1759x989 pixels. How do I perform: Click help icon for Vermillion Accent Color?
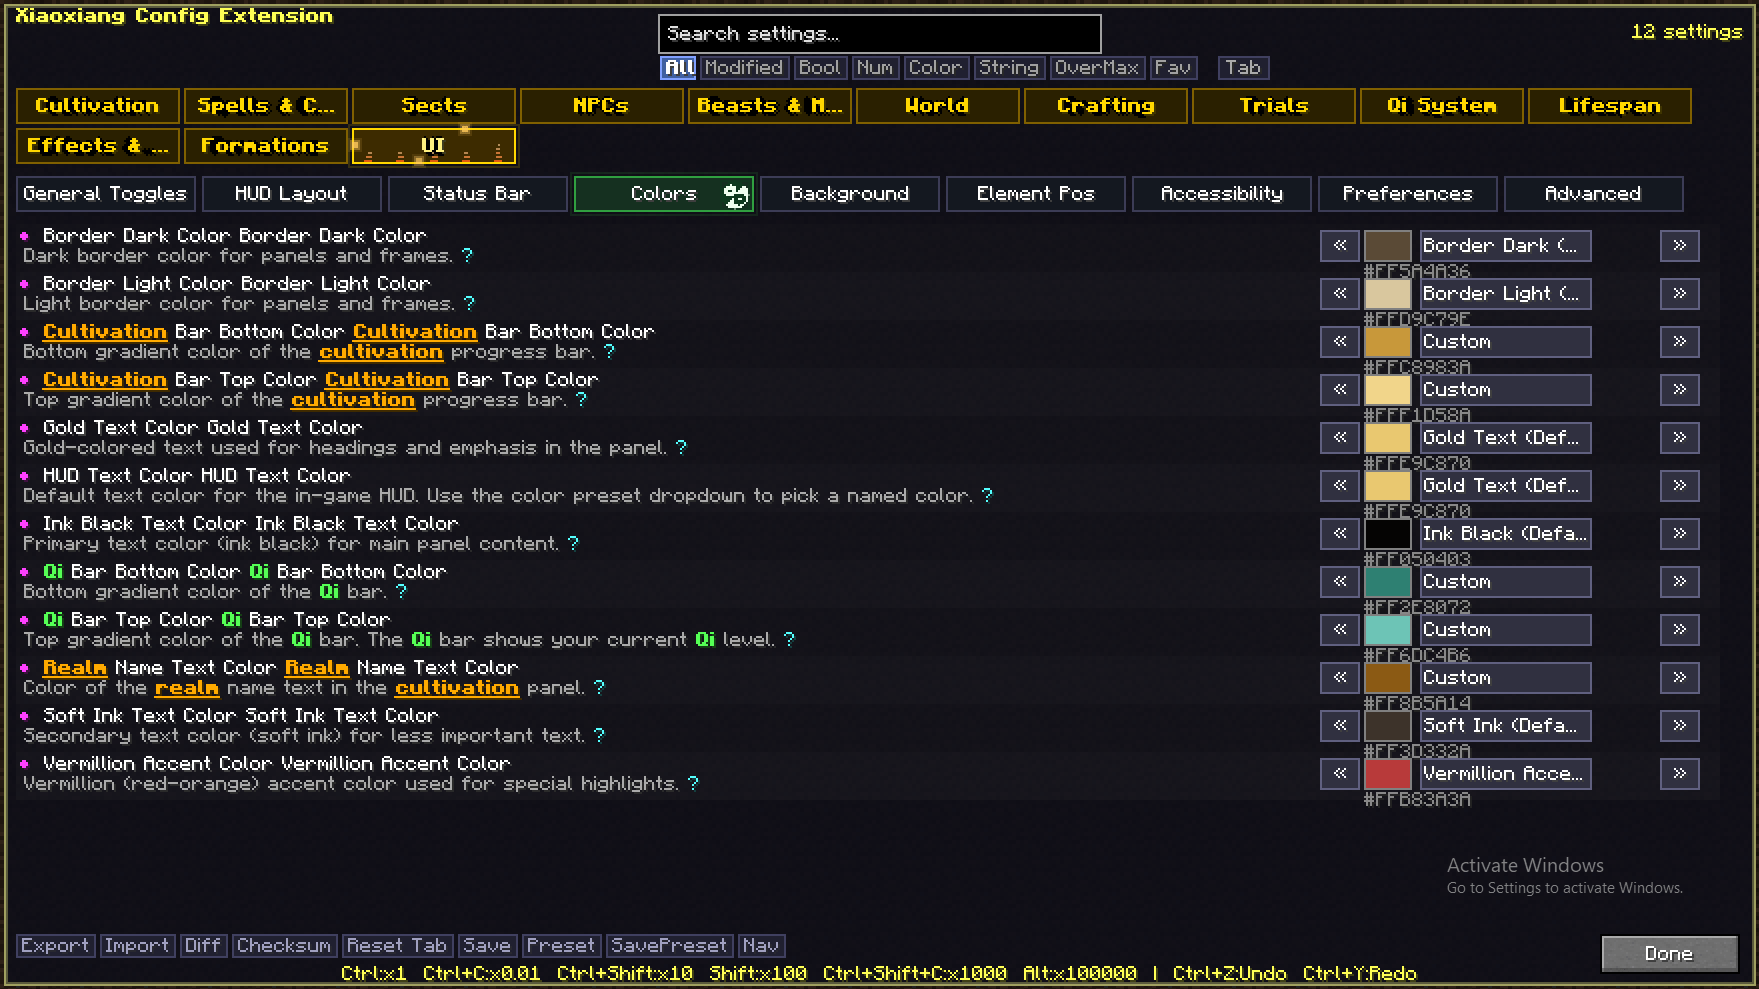tap(693, 783)
